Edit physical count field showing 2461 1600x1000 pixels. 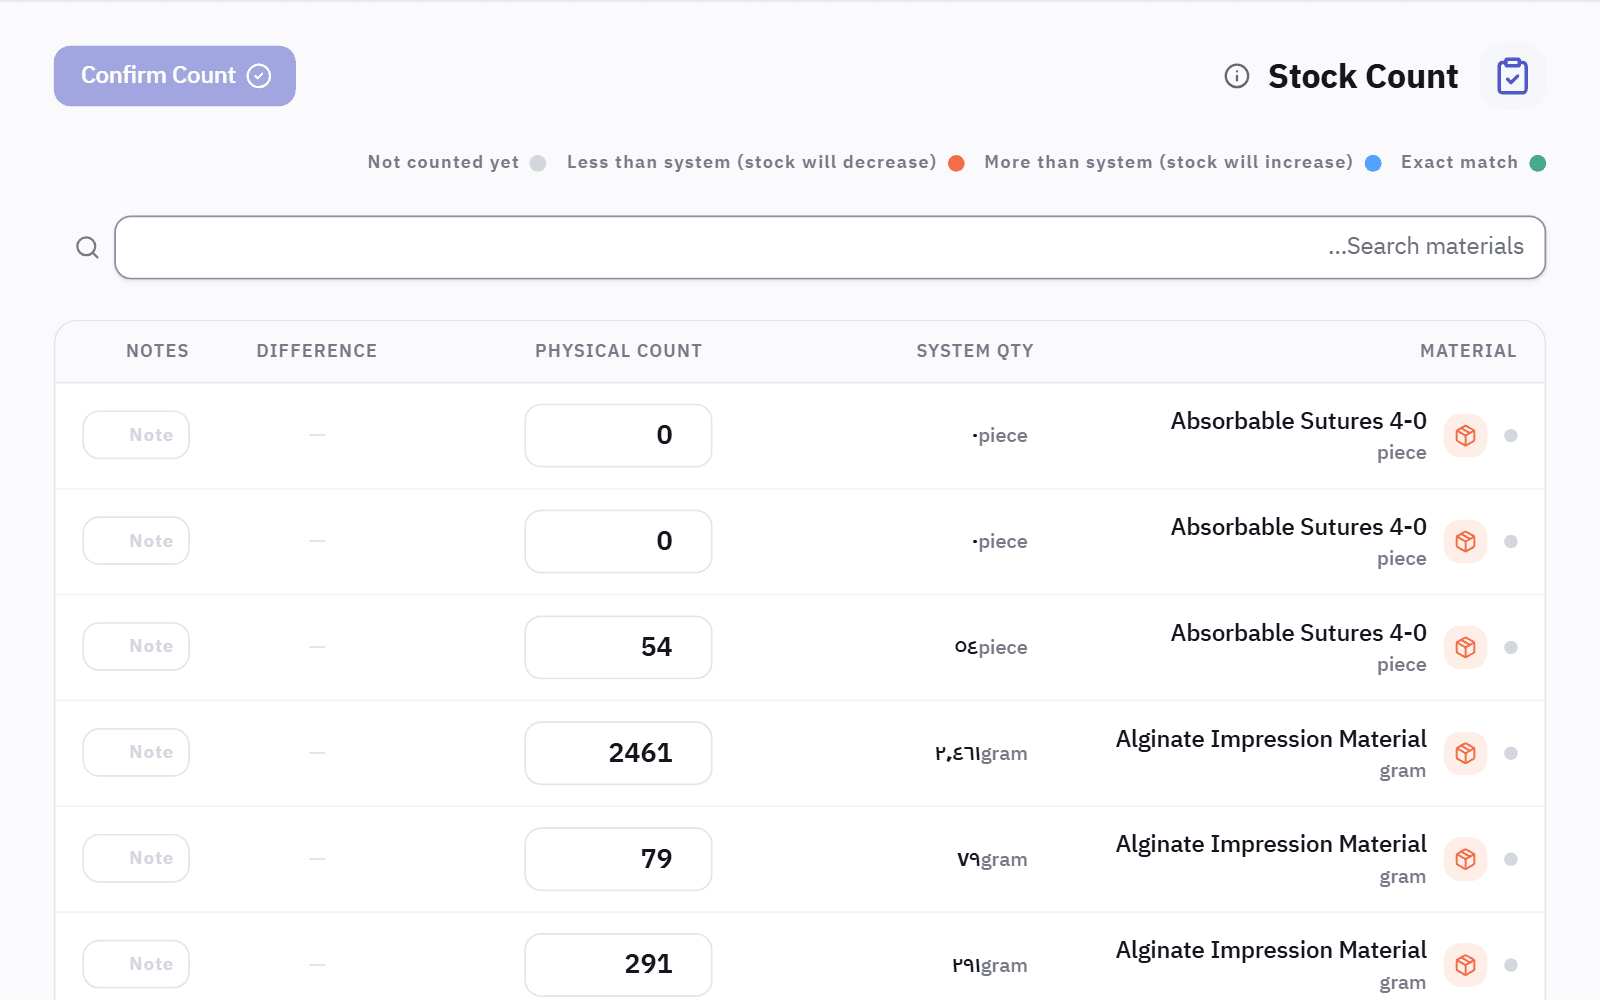coord(618,753)
